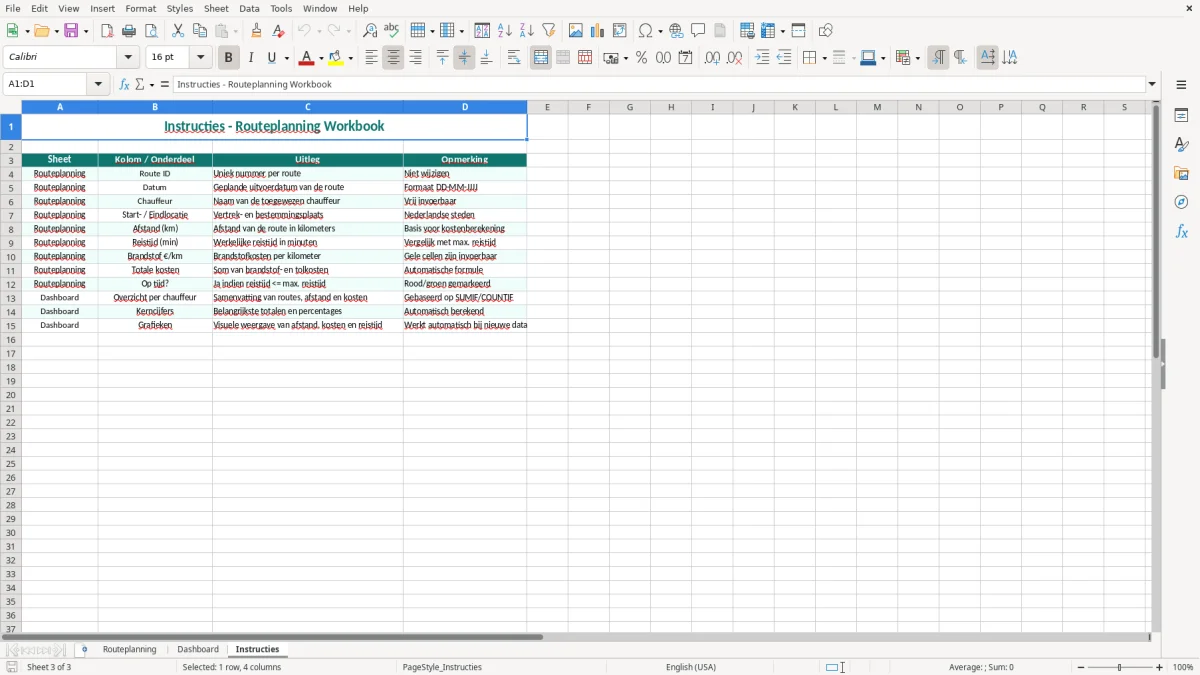
Task: Click the zoom slider
Action: pyautogui.click(x=1120, y=667)
